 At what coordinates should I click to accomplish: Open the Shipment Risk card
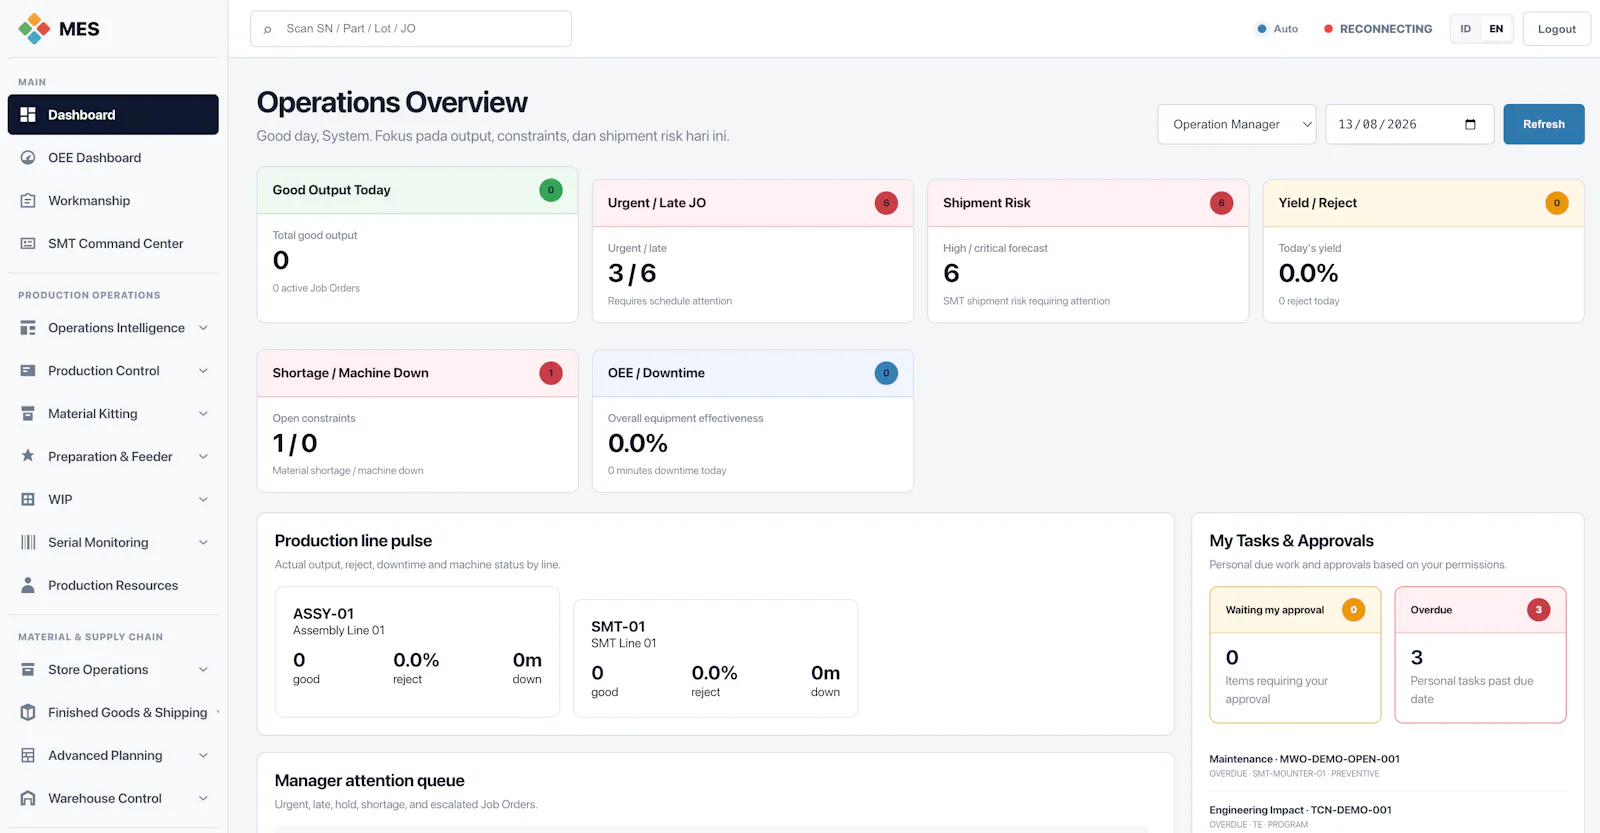(1088, 251)
